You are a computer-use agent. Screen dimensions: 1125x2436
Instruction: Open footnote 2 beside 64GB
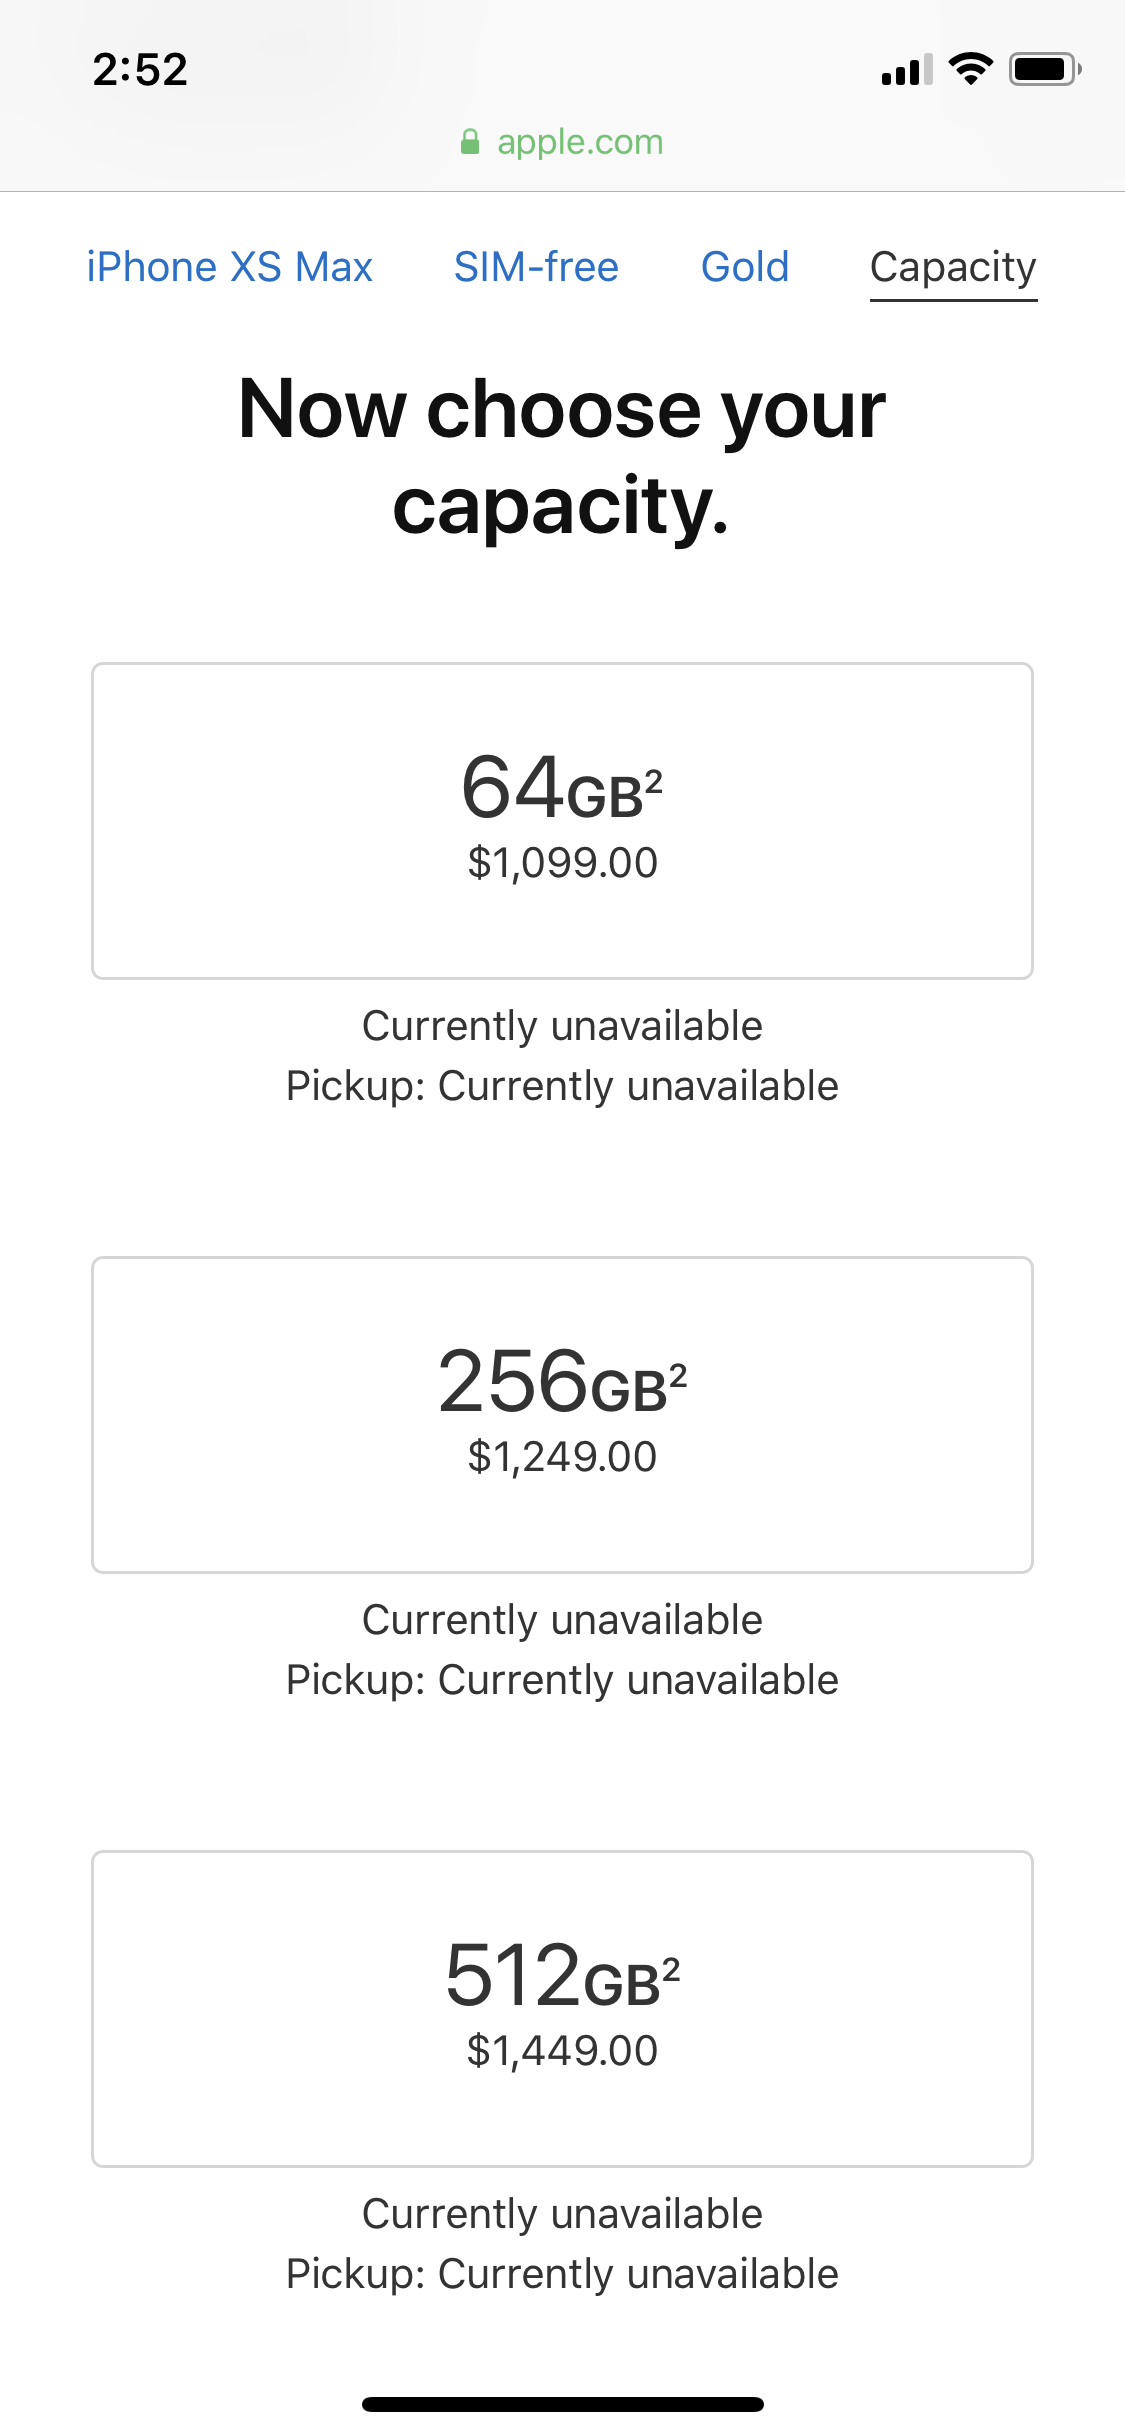pyautogui.click(x=653, y=780)
